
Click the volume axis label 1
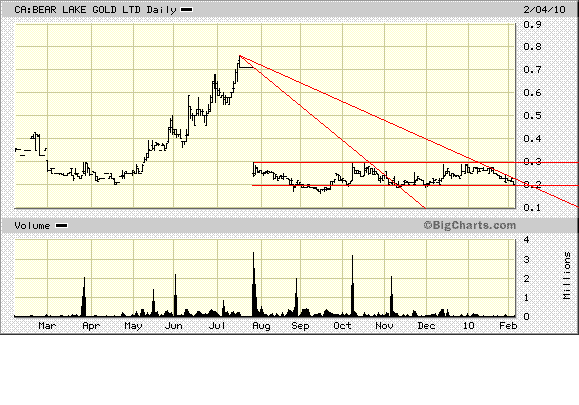pos(527,298)
